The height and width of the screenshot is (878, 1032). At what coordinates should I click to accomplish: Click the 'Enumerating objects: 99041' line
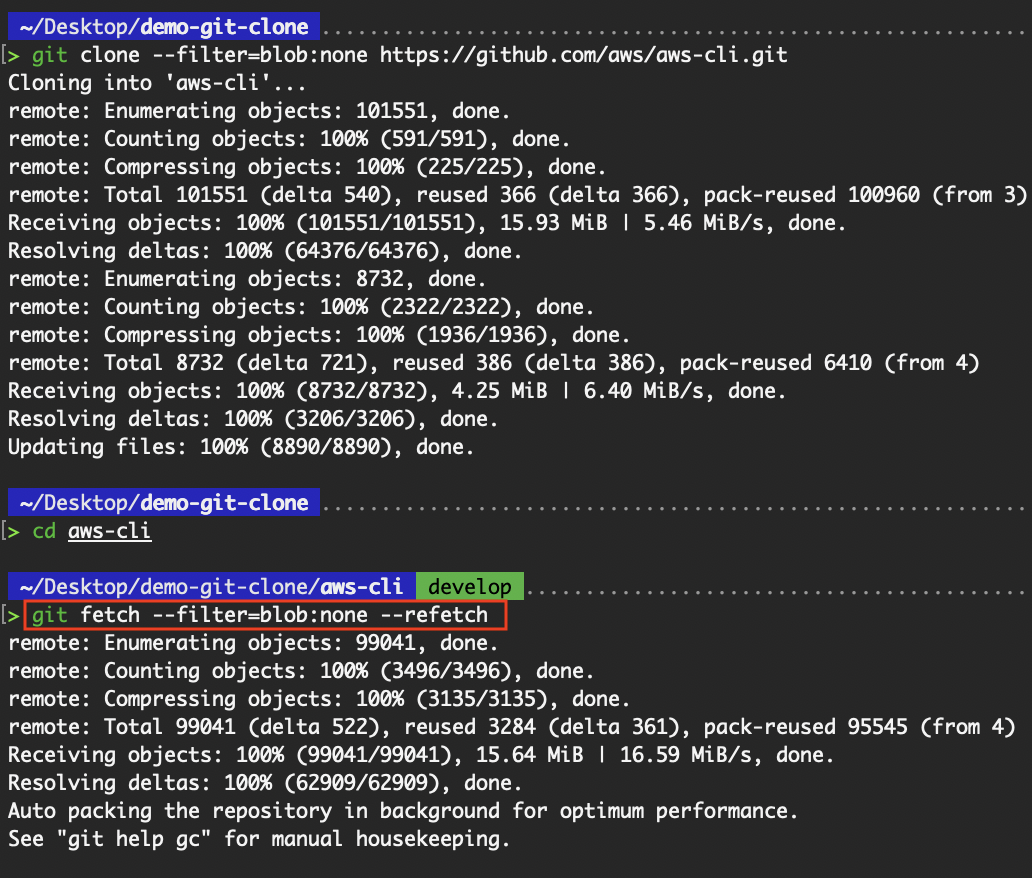tap(253, 642)
